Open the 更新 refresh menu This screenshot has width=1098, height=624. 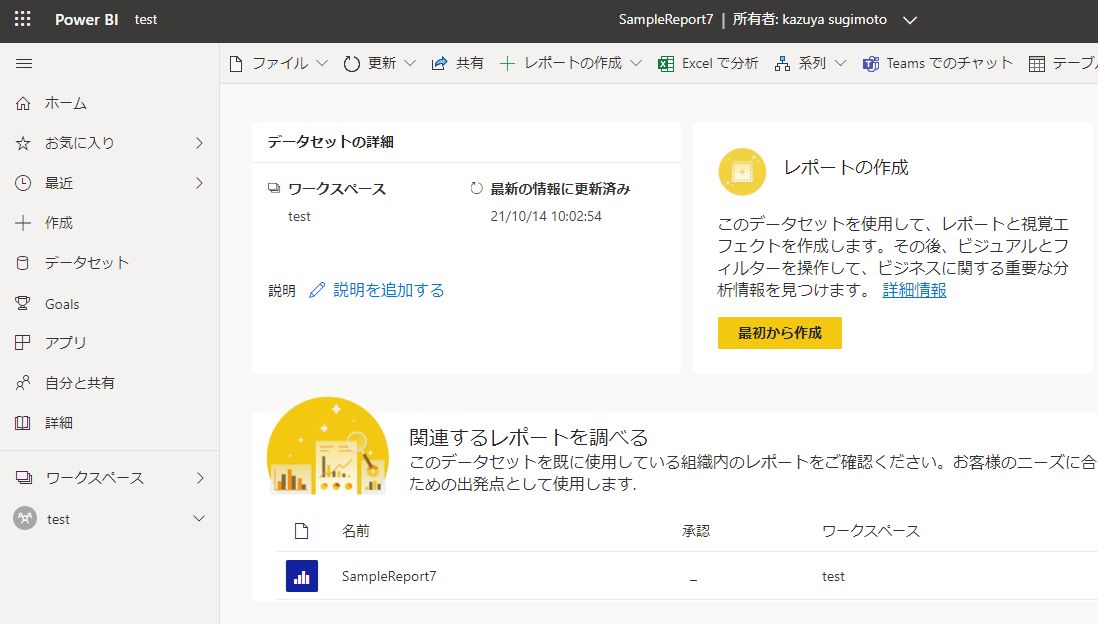click(x=380, y=63)
